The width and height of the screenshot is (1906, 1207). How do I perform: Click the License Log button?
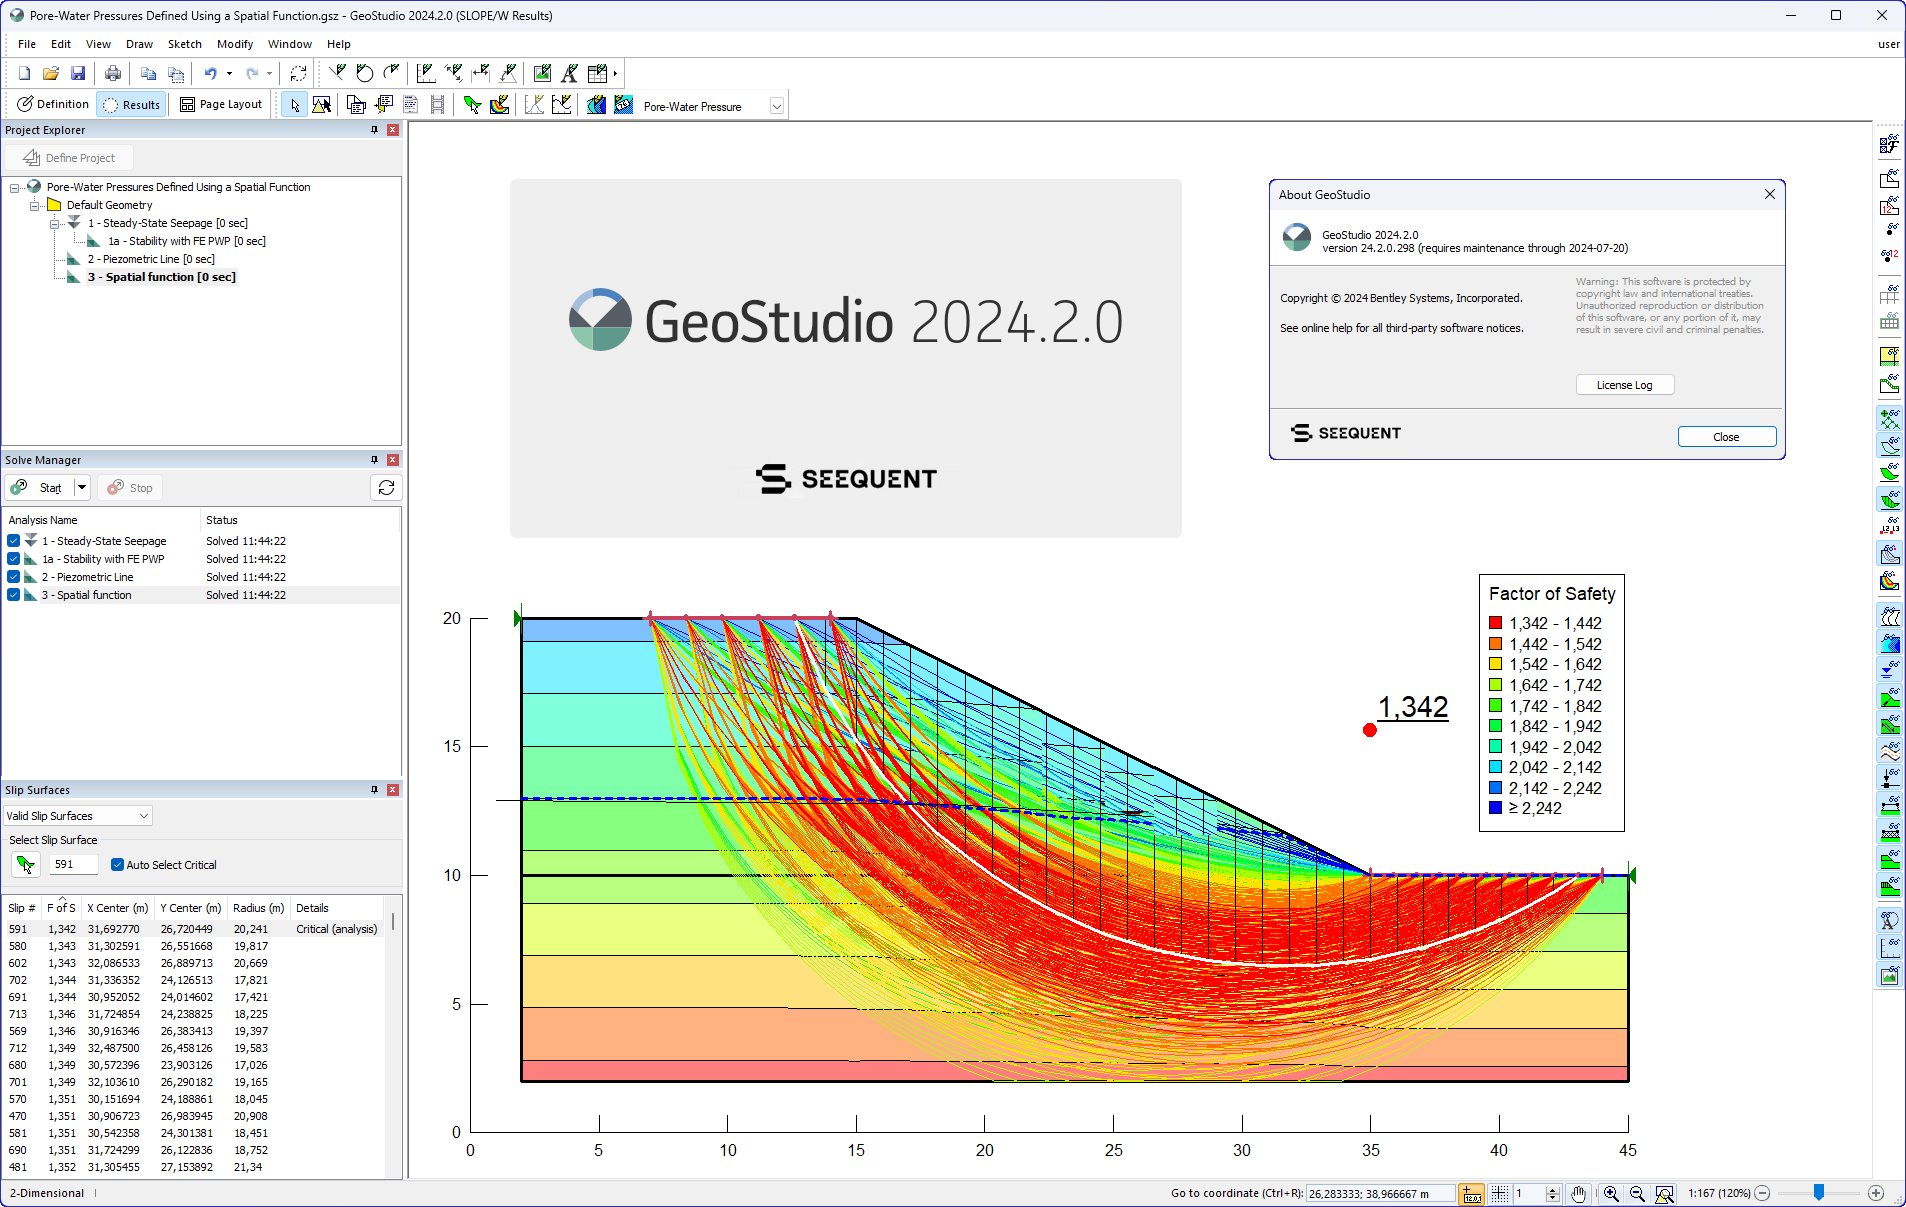pos(1625,385)
